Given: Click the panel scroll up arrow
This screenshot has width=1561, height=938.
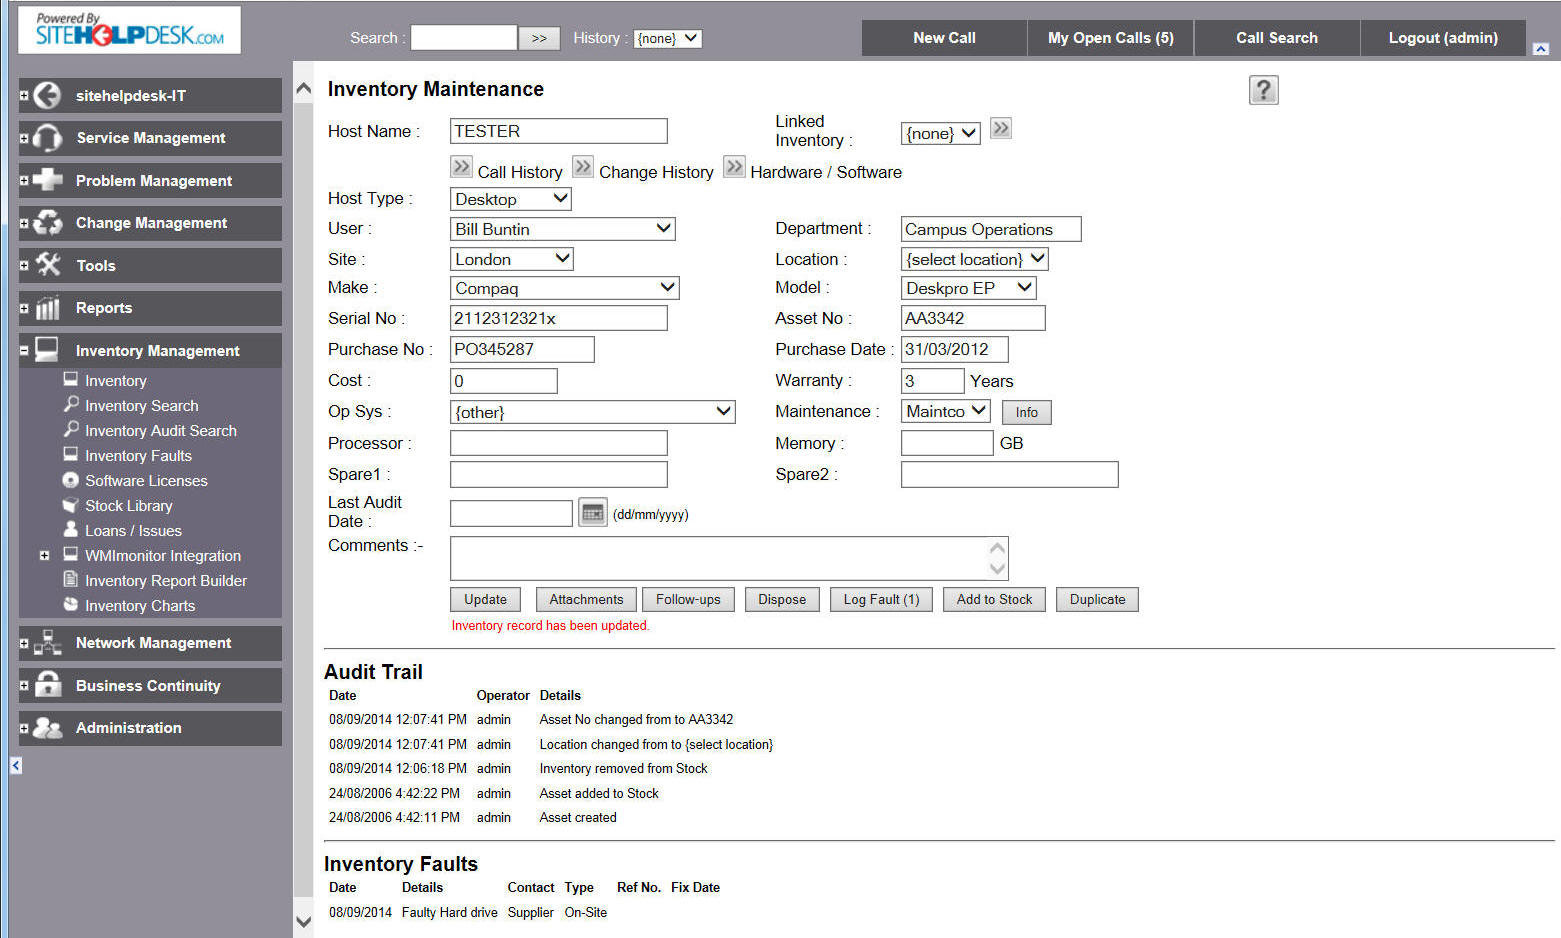Looking at the screenshot, I should (x=303, y=89).
